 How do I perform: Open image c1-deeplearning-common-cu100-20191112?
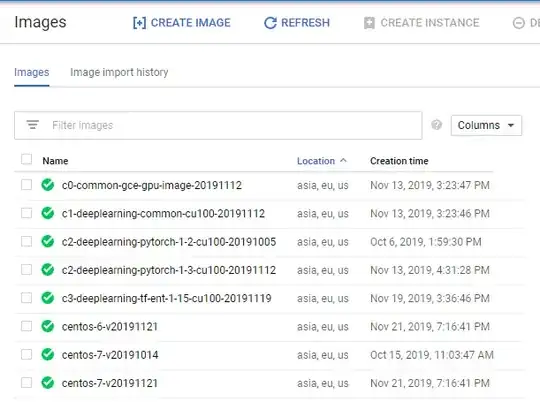point(163,214)
